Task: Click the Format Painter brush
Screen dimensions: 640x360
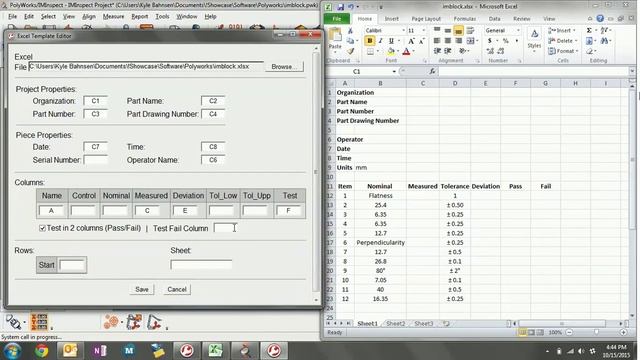Action: pos(350,51)
